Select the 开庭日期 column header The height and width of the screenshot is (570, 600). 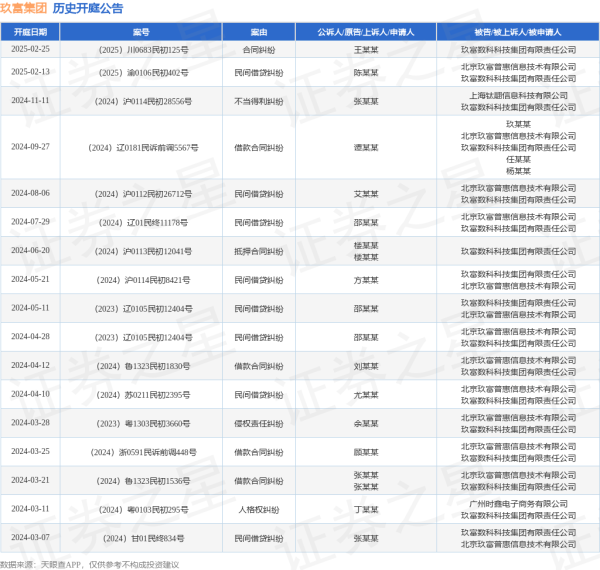coord(30,32)
